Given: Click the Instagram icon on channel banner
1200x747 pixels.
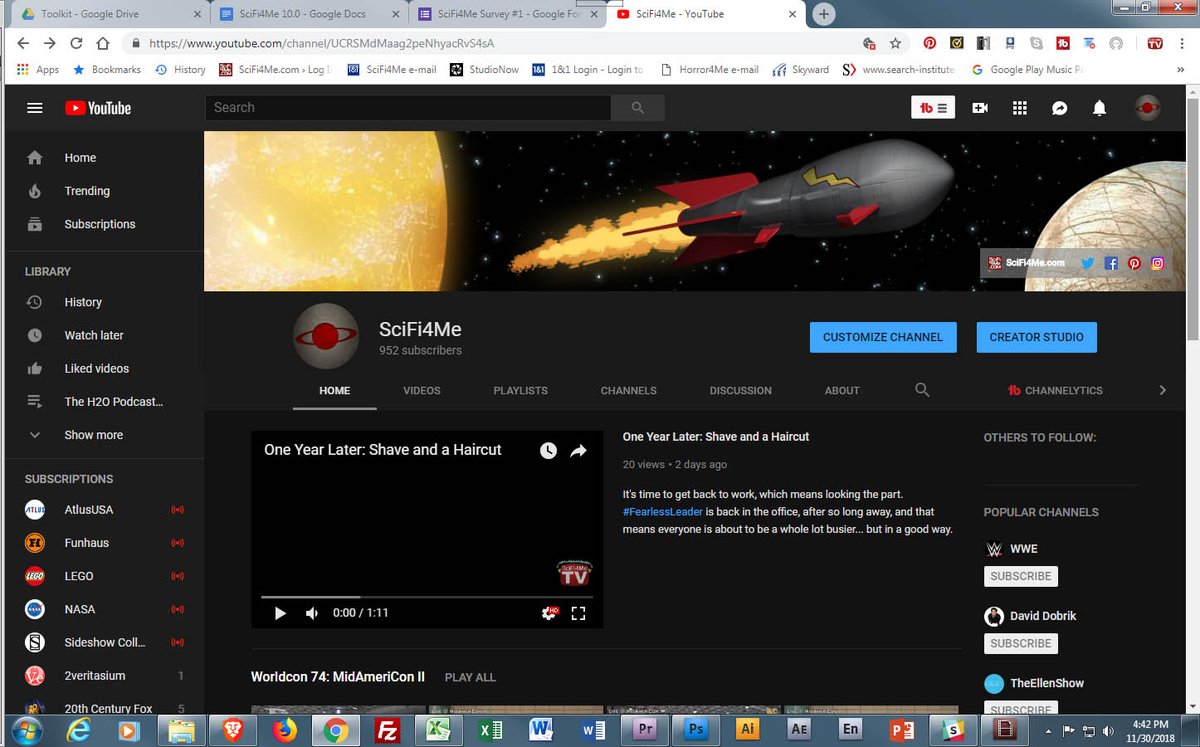Looking at the screenshot, I should click(1158, 263).
